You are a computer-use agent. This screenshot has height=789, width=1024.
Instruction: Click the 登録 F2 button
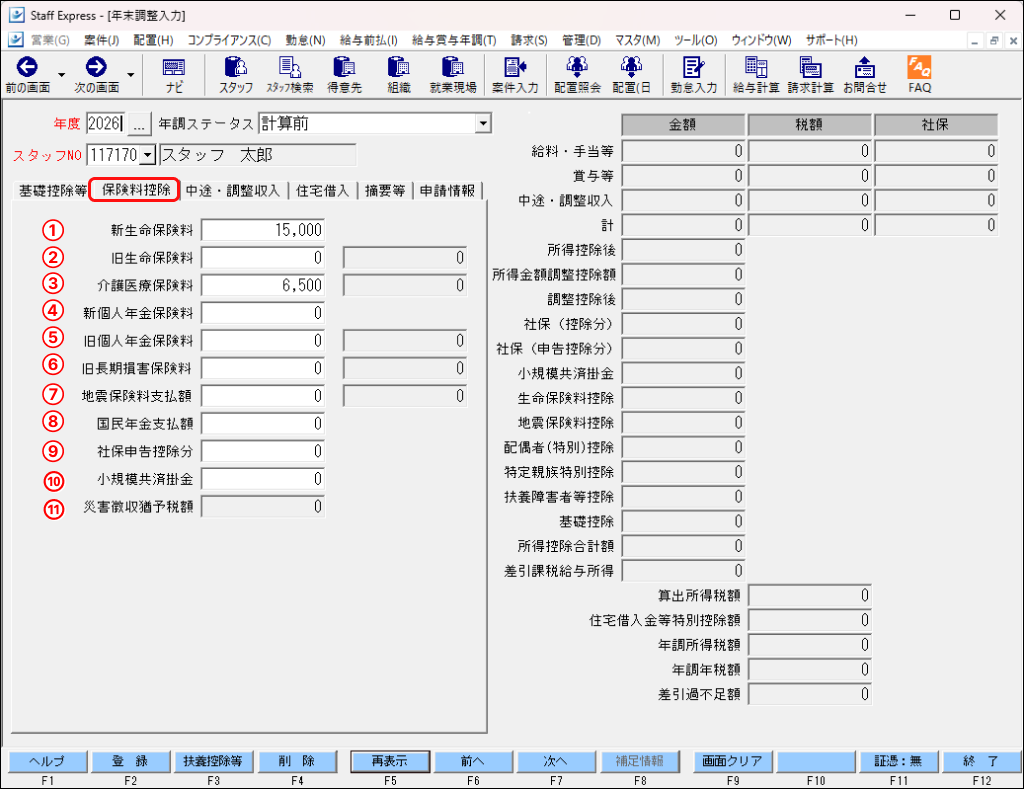tap(131, 761)
